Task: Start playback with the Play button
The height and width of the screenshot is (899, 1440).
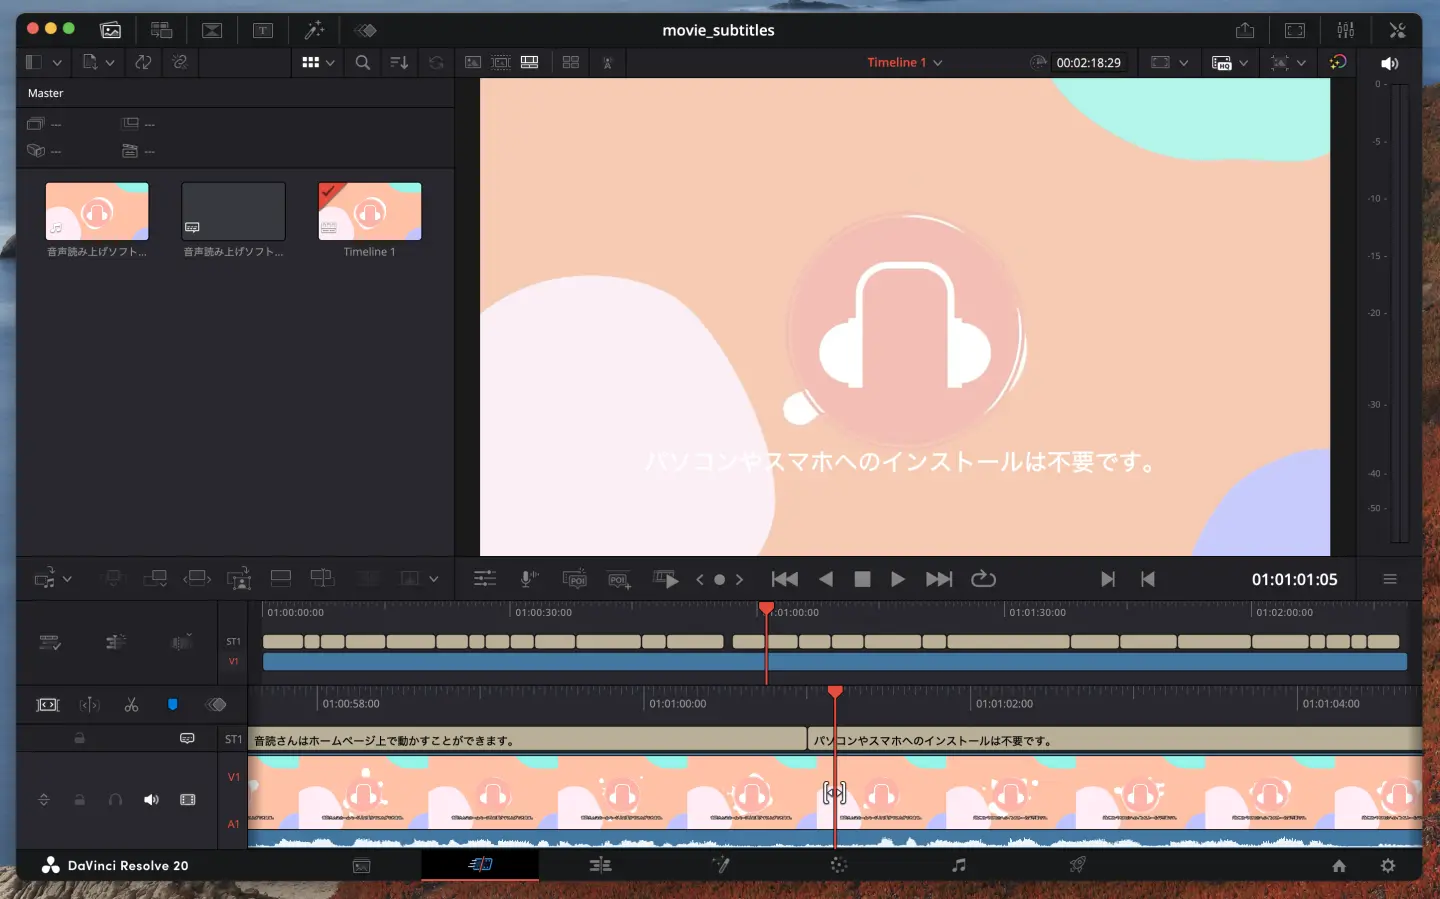Action: pyautogui.click(x=897, y=579)
